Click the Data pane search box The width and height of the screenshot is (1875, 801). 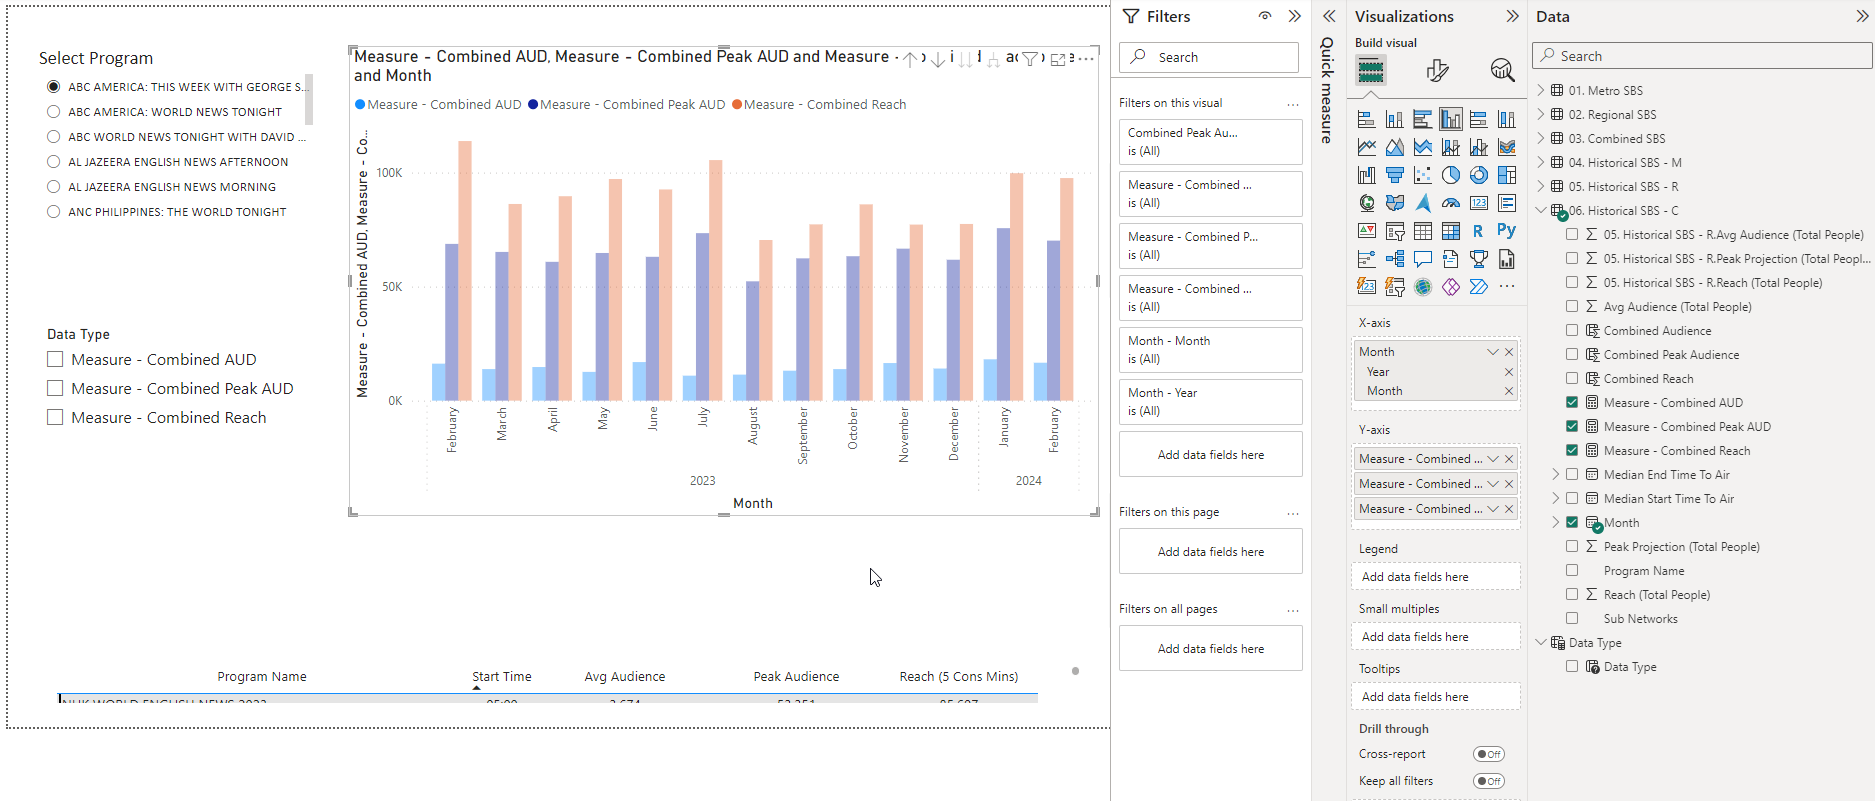[1702, 56]
